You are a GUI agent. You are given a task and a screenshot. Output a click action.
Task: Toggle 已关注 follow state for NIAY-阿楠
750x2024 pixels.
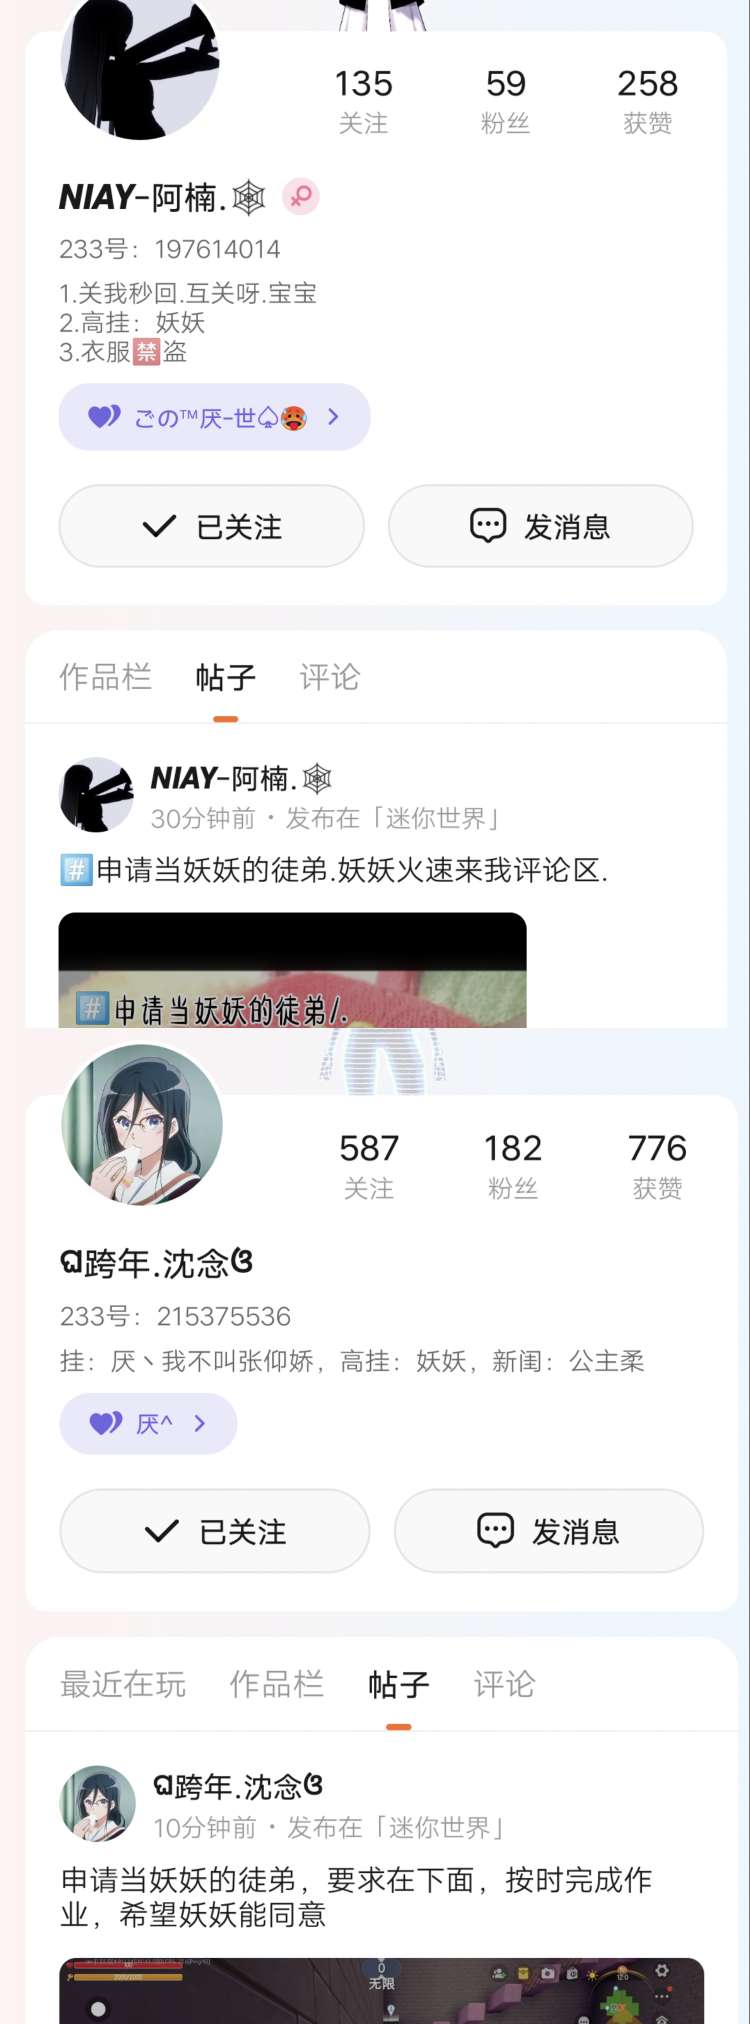point(212,526)
